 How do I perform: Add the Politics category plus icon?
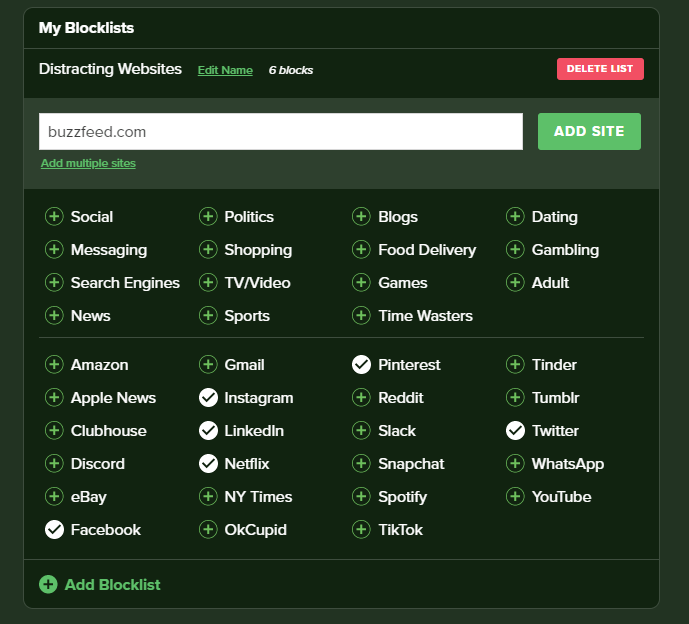point(208,217)
